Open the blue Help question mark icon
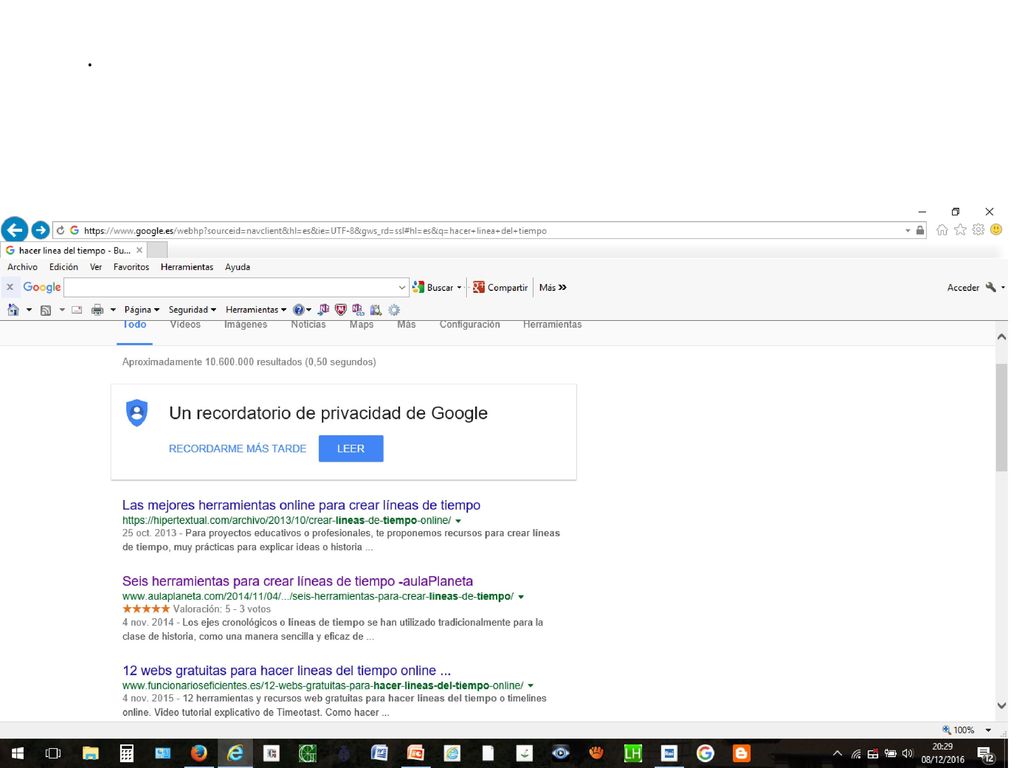The height and width of the screenshot is (768, 1024). [x=298, y=310]
